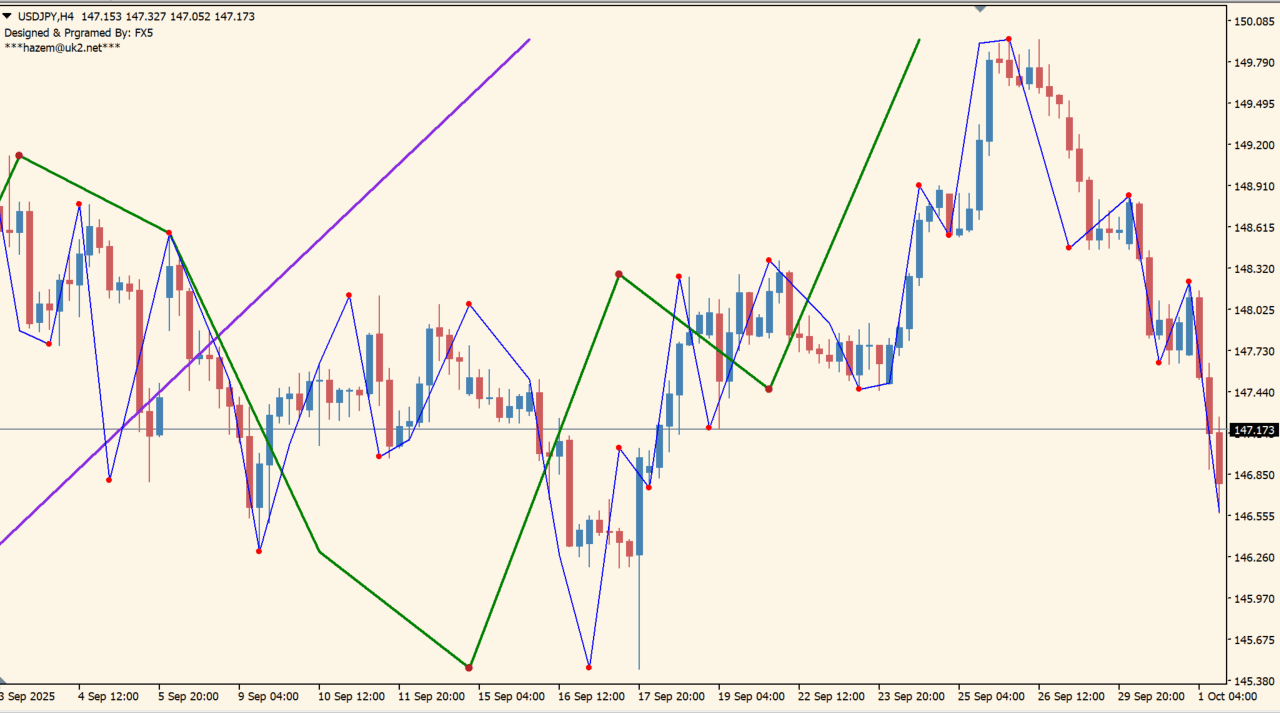Screen dimensions: 1280x713
Task: Click the hazem@uk2.net indicator label
Action: coord(62,47)
